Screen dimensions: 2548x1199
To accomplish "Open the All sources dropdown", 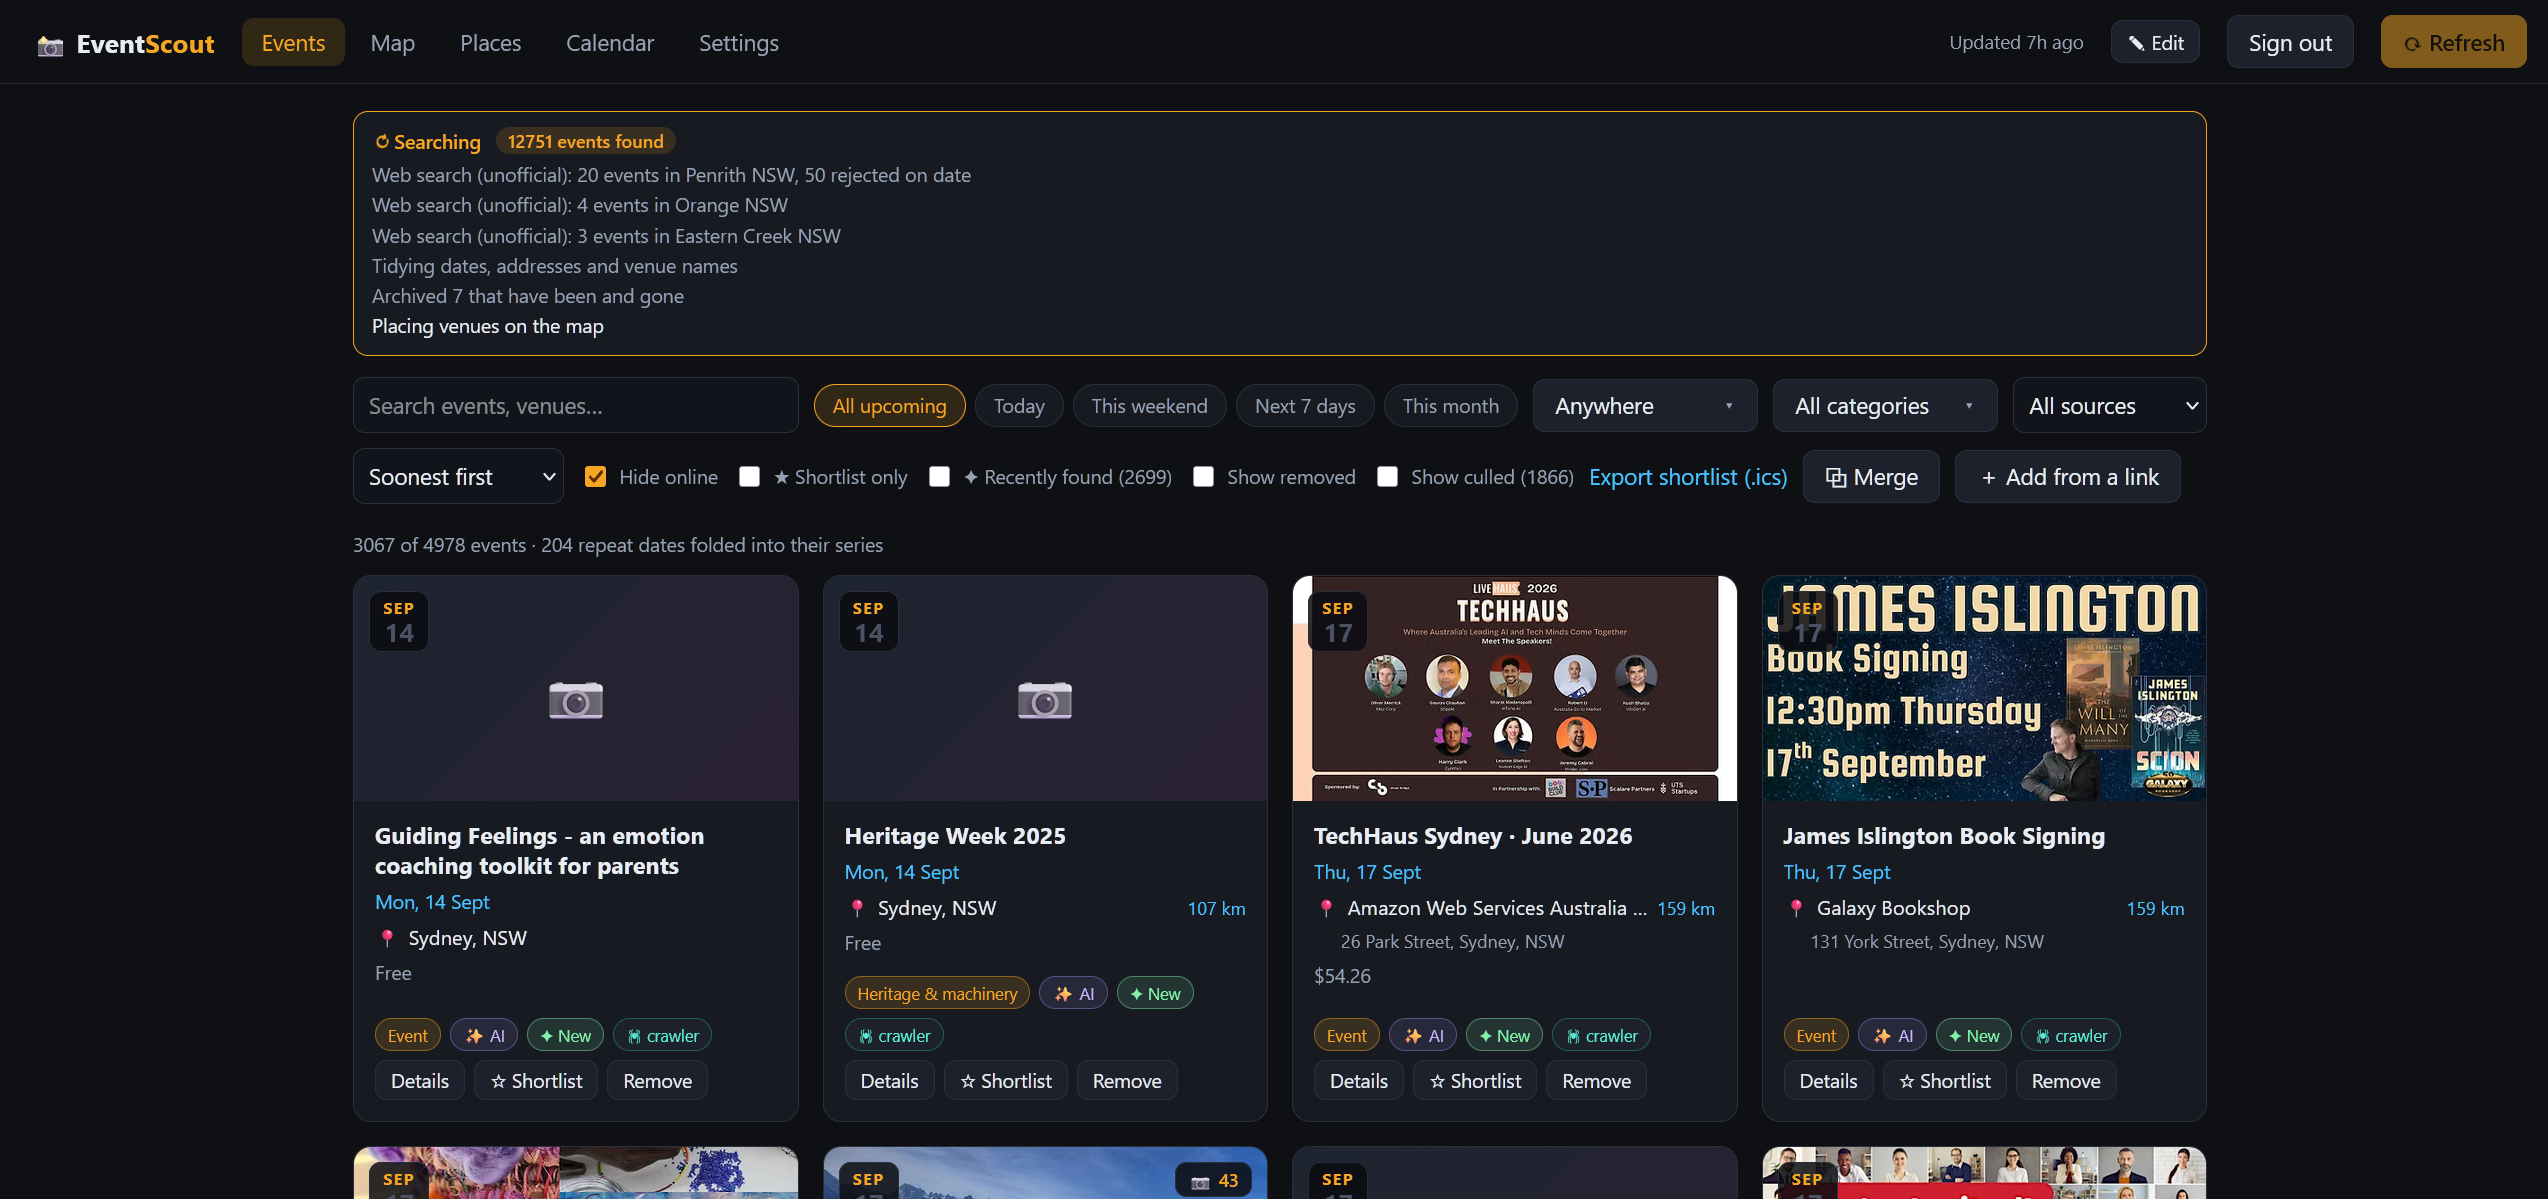I will tap(2109, 406).
